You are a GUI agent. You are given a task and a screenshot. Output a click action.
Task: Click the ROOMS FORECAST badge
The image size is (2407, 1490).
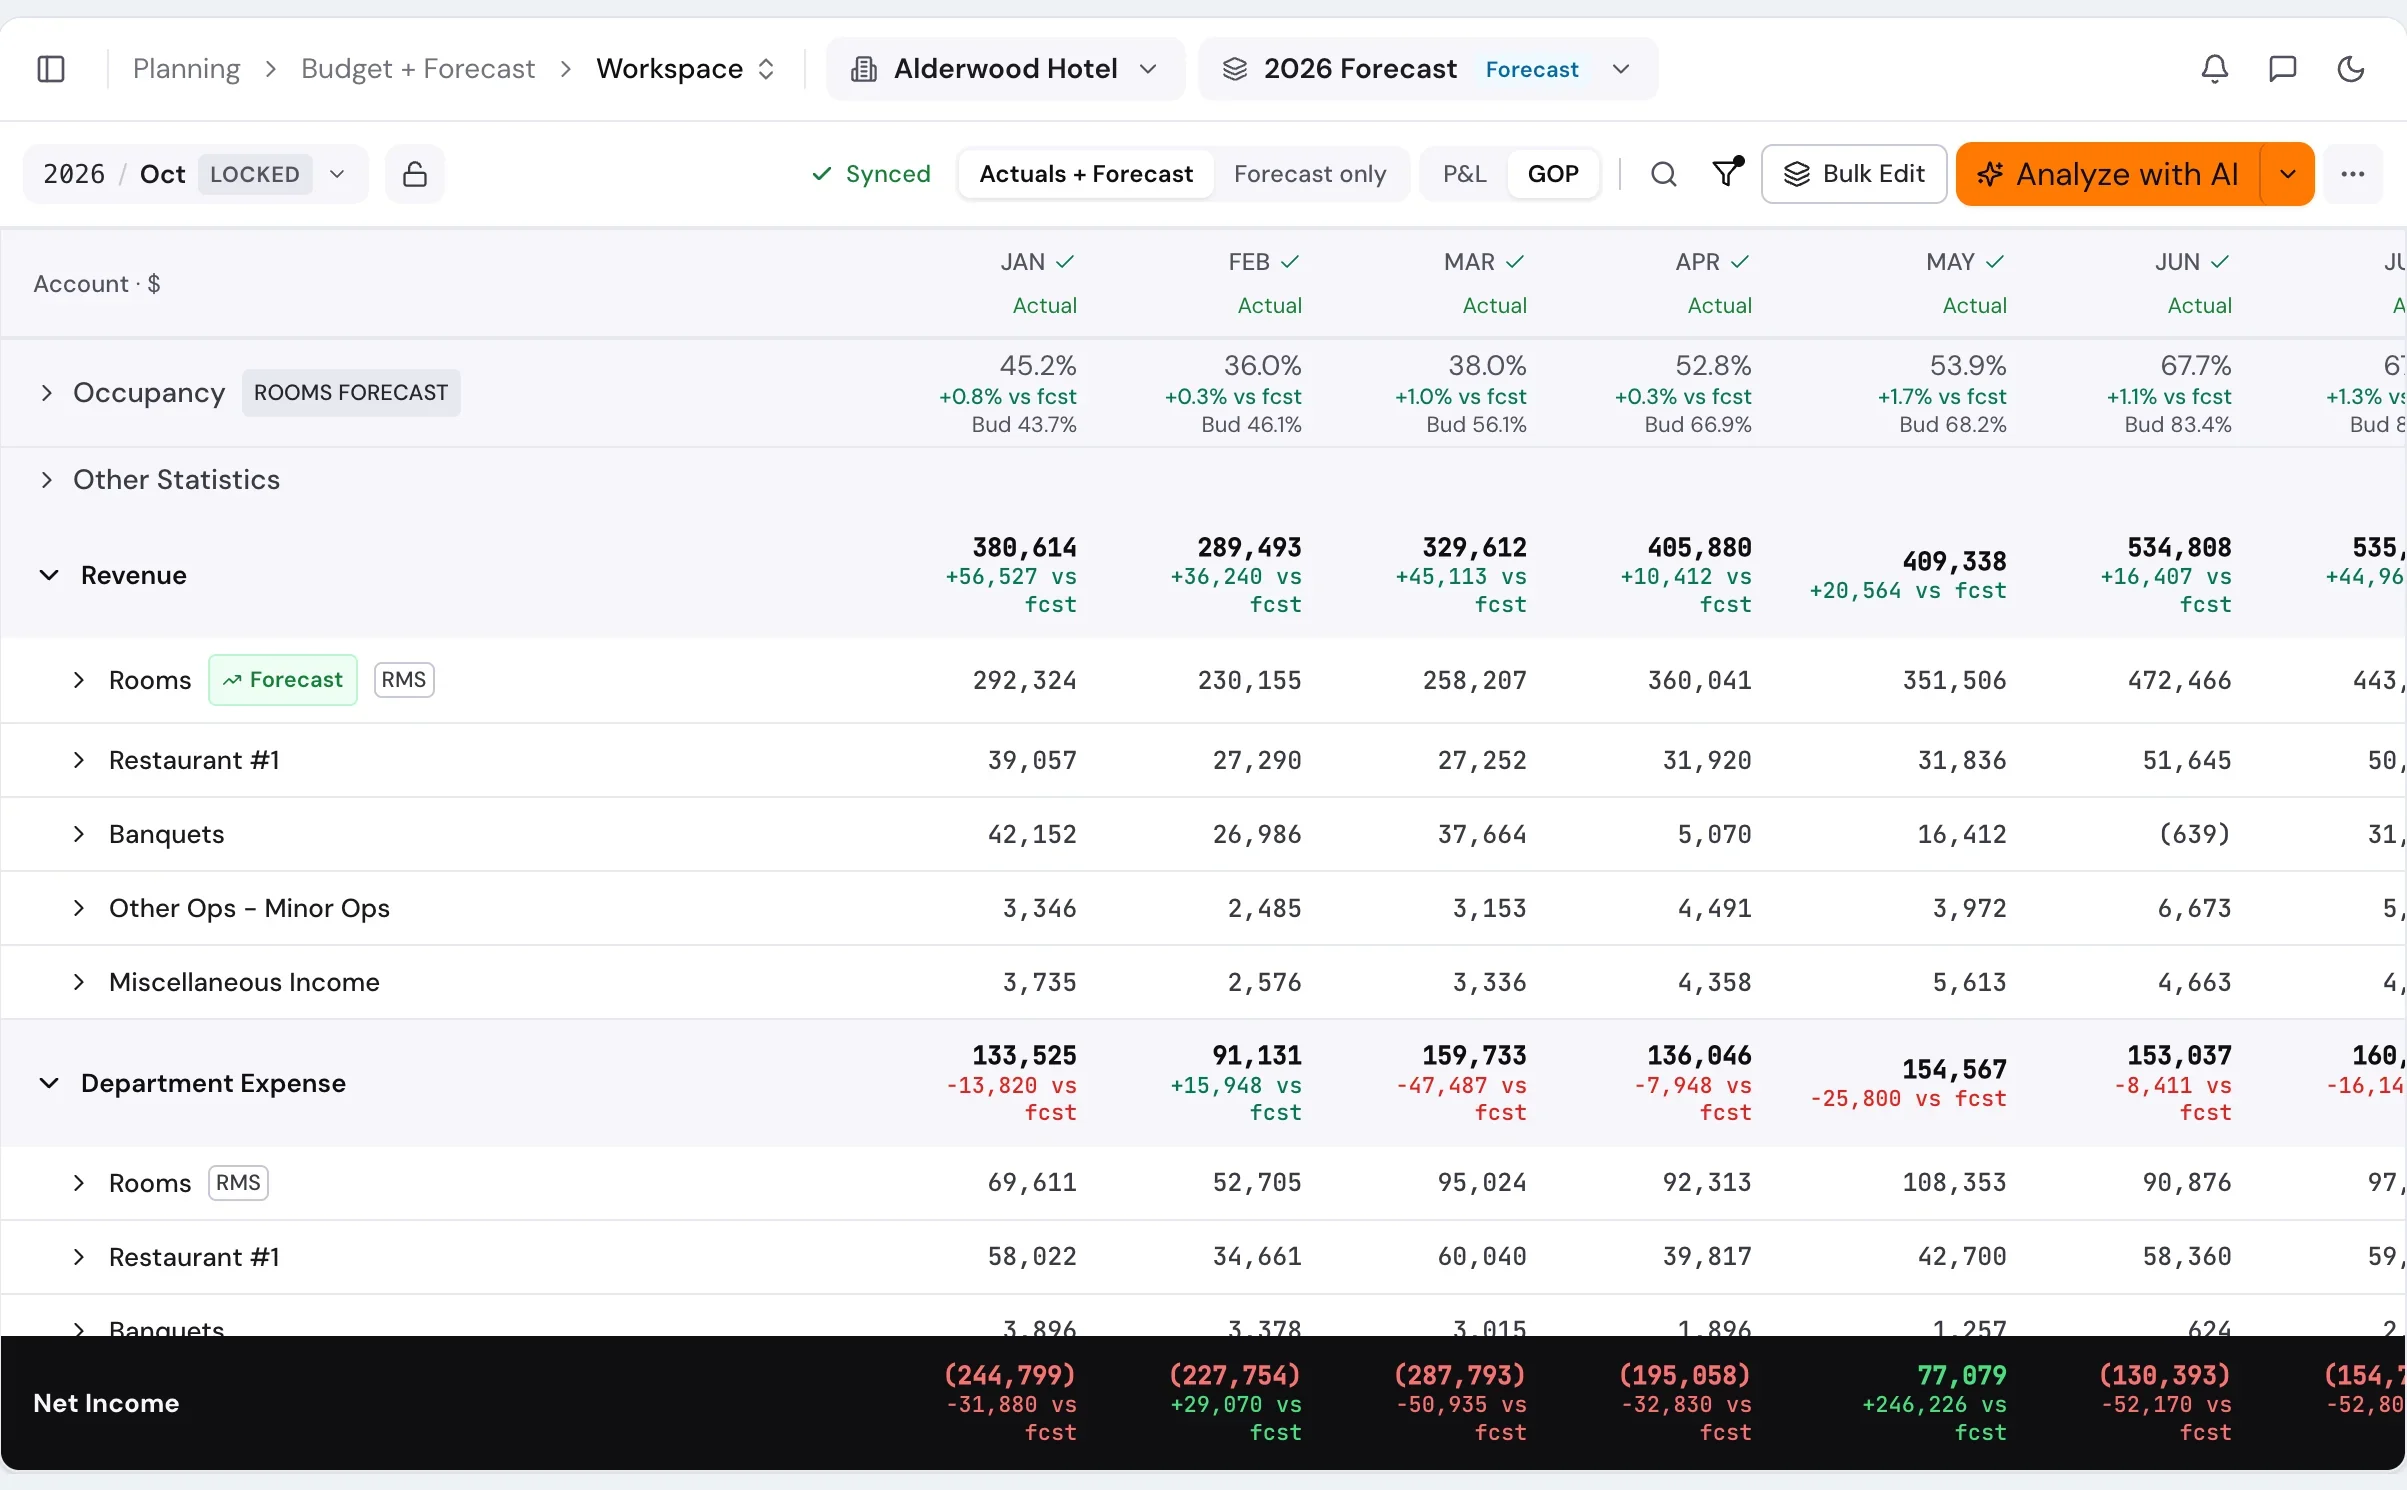(351, 393)
